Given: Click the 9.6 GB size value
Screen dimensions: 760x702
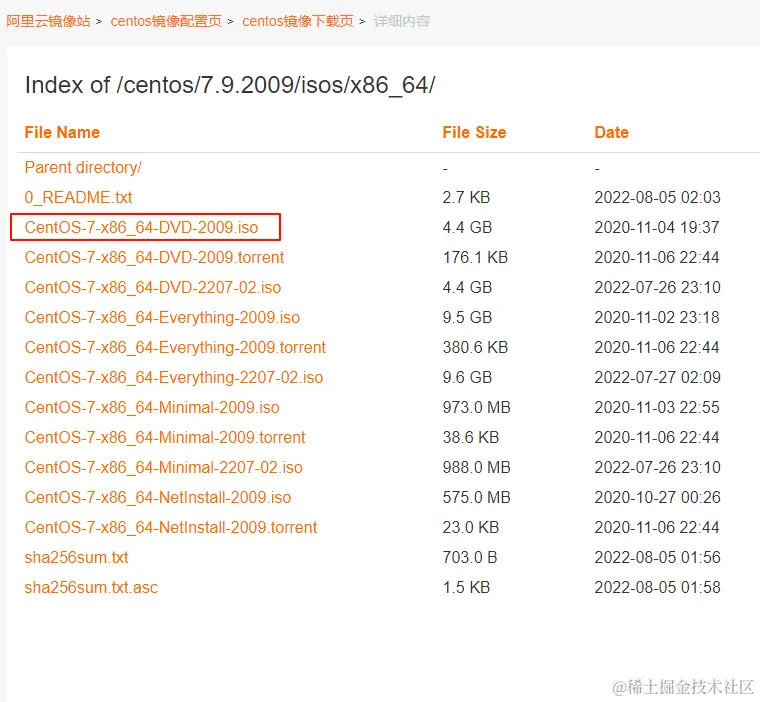Looking at the screenshot, I should [467, 378].
